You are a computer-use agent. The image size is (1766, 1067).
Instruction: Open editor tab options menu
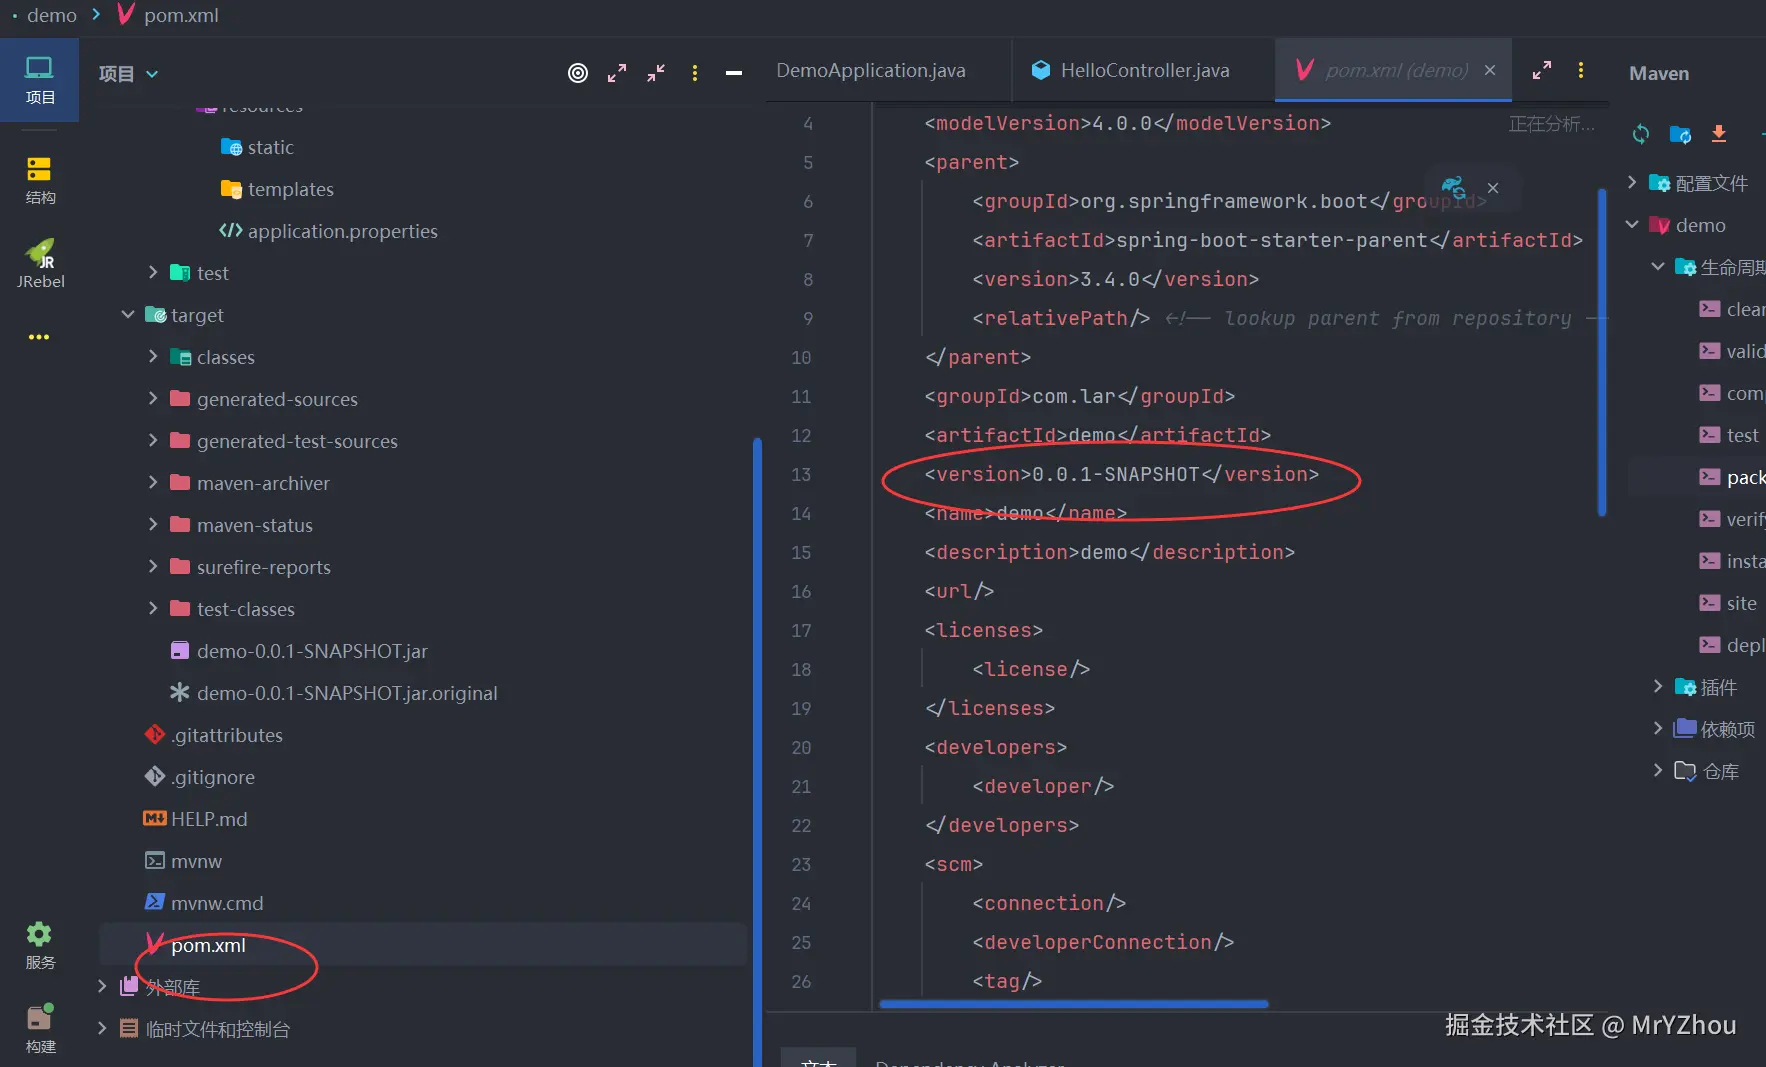tap(1581, 70)
